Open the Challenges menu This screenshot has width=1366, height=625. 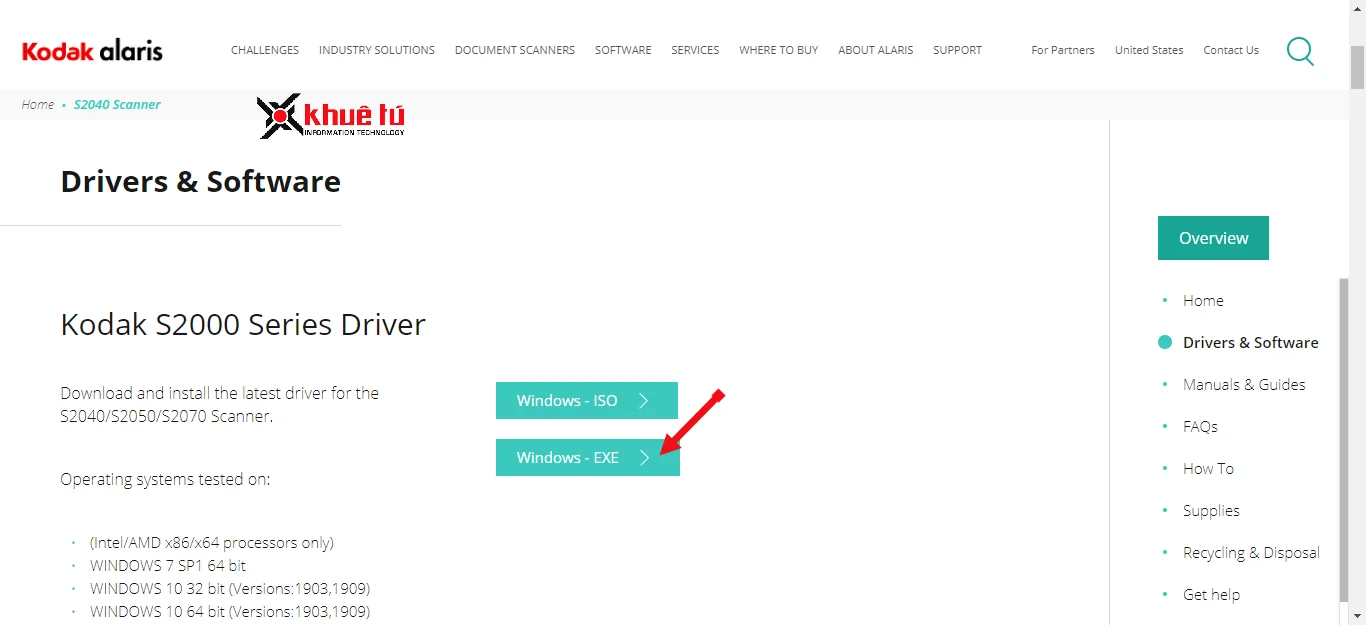click(265, 50)
